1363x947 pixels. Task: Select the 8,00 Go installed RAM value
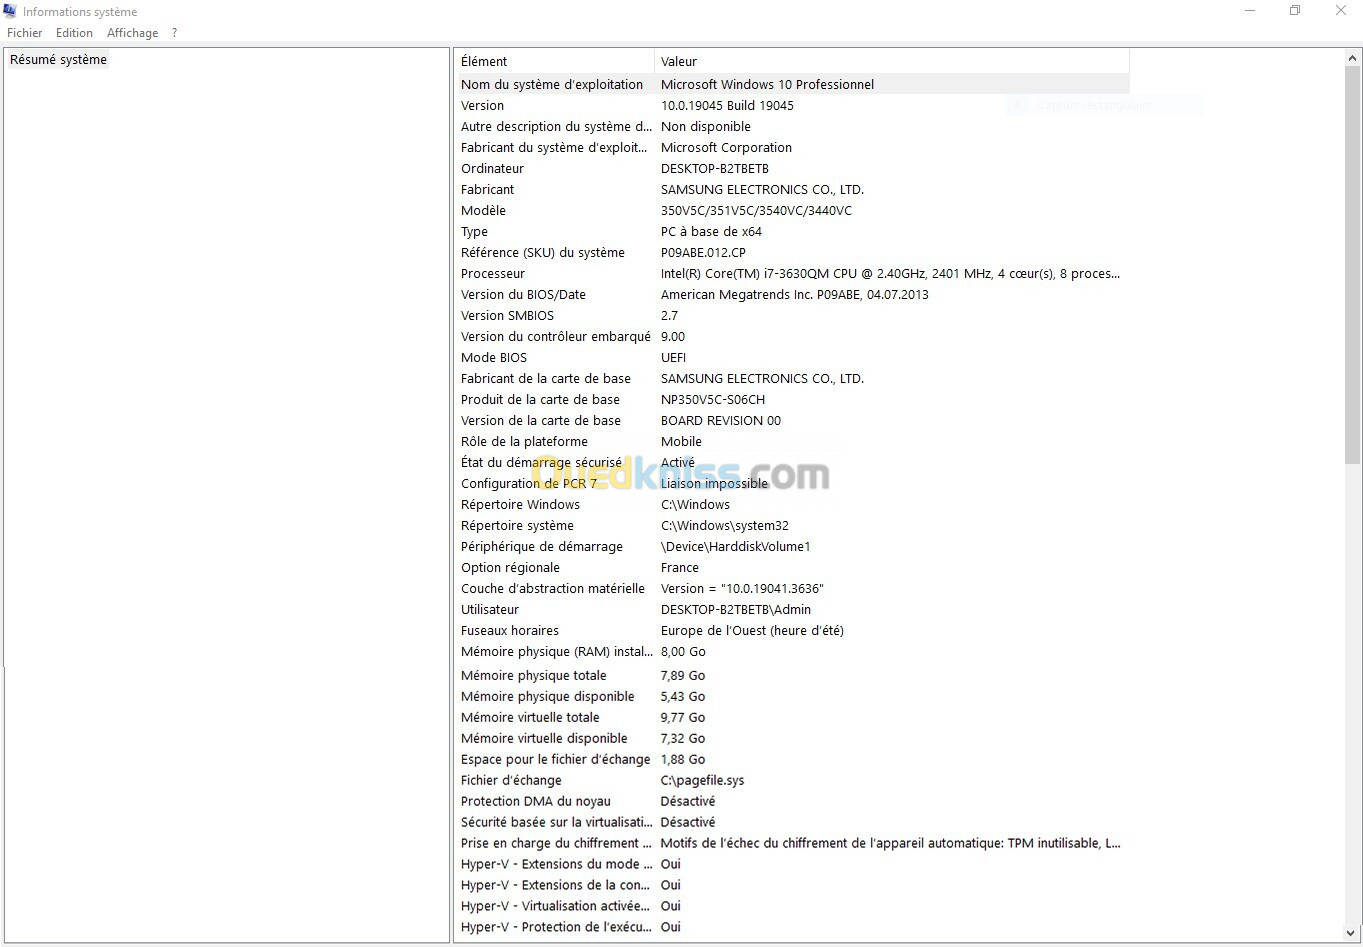pos(683,652)
